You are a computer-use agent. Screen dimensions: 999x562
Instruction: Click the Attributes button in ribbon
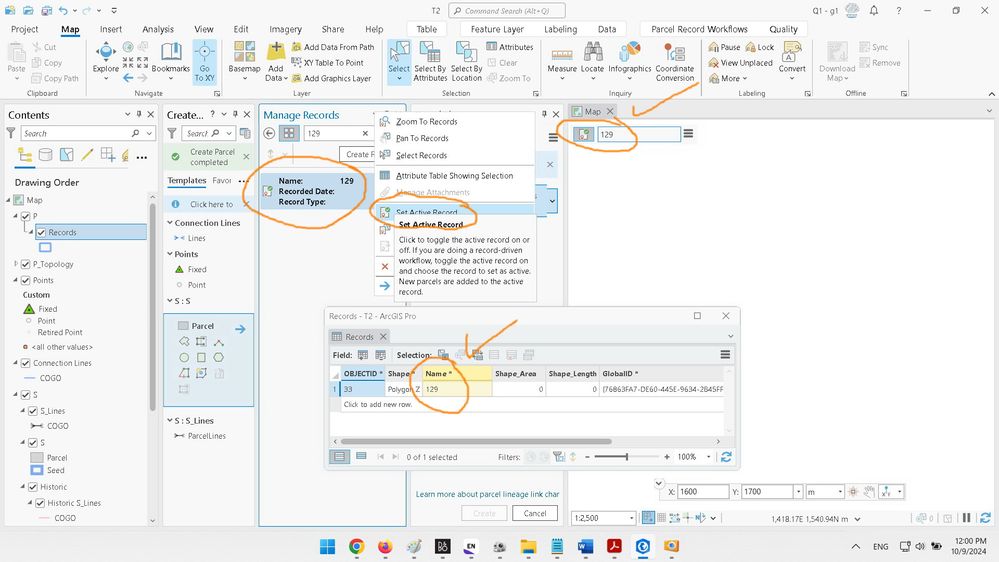tap(510, 47)
